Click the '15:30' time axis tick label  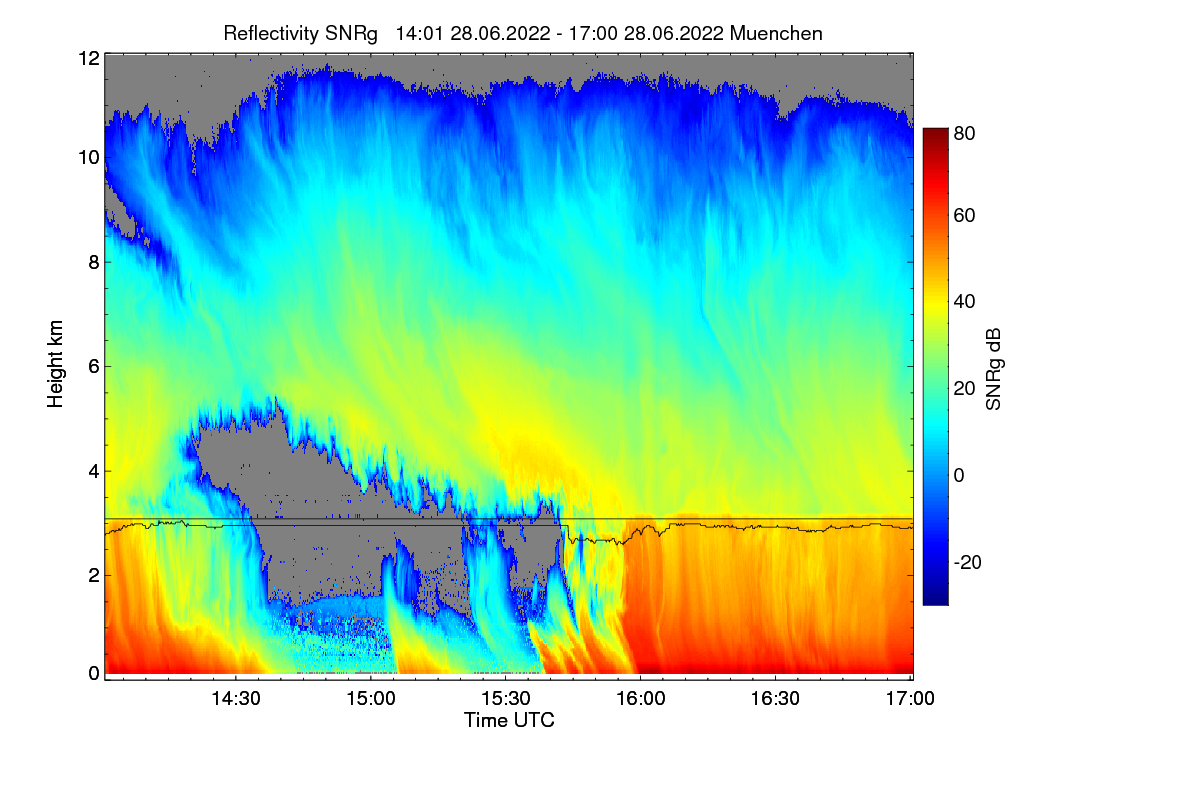505,698
